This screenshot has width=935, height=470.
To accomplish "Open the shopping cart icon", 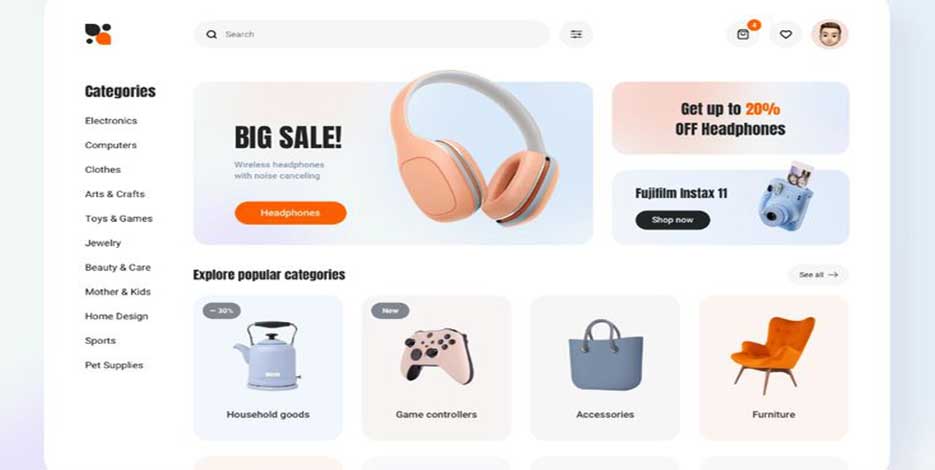I will pos(742,35).
